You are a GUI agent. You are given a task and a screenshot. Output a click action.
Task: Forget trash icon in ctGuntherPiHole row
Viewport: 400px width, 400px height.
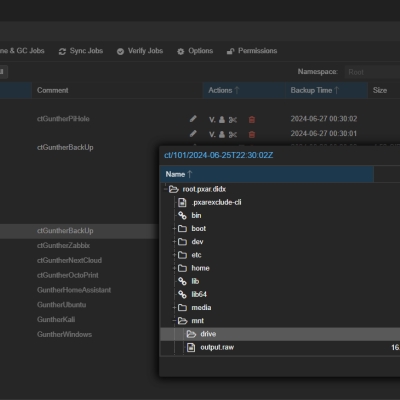(252, 120)
